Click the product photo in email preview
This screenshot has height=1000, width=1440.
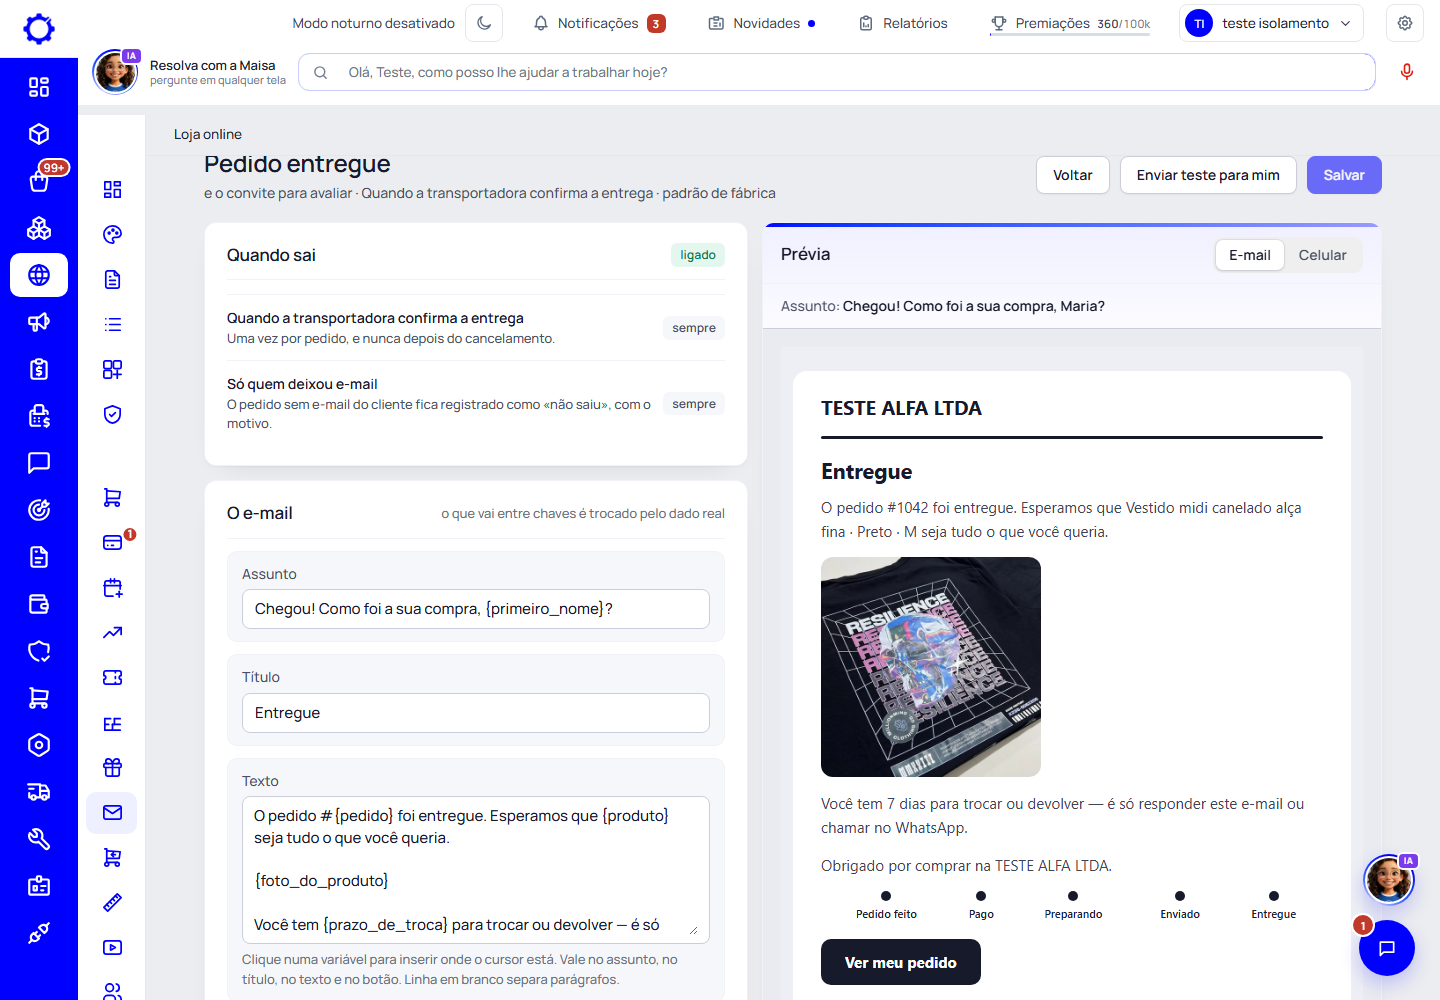click(931, 667)
